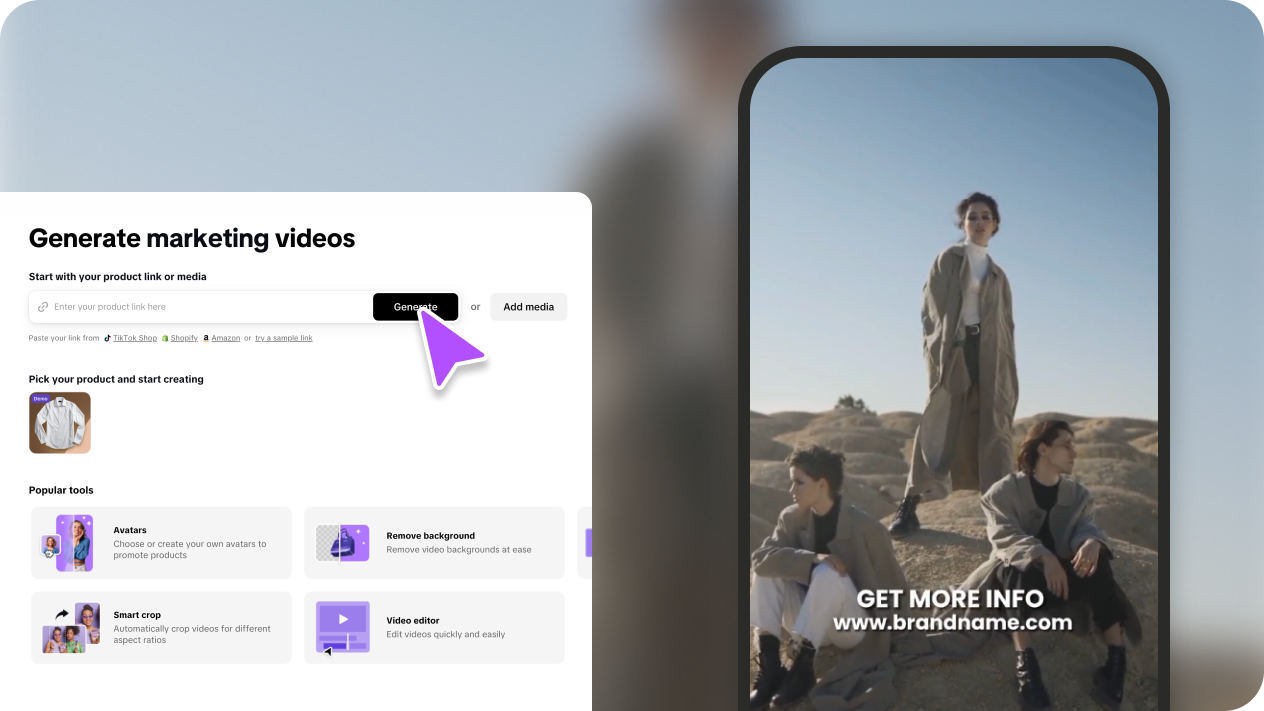This screenshot has height=711, width=1264.
Task: Open the Shopify link
Action: coord(184,338)
